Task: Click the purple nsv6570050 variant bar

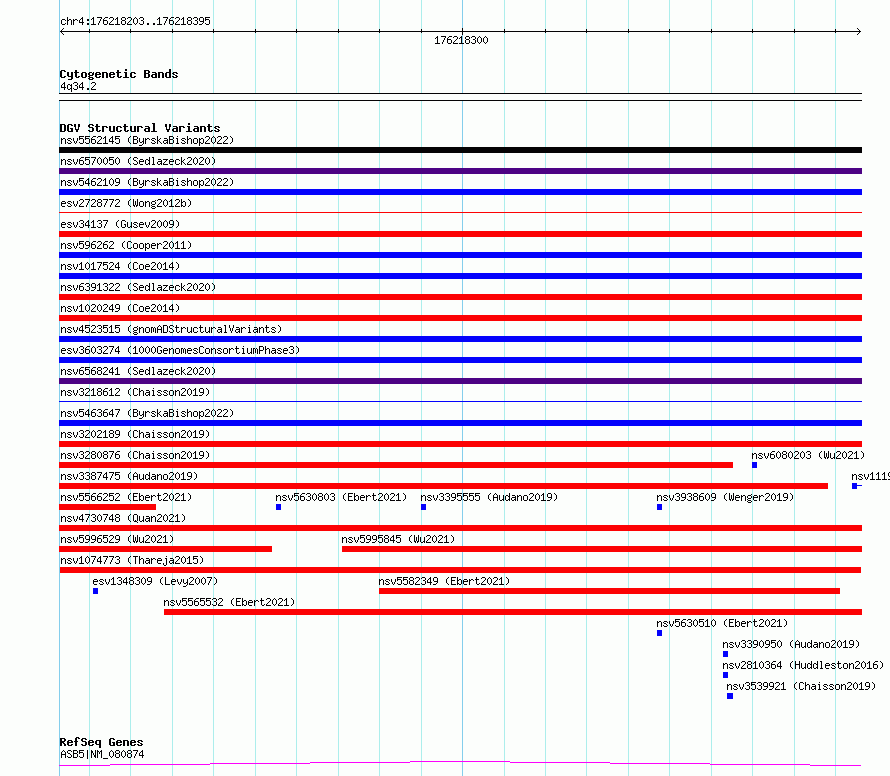Action: point(460,171)
